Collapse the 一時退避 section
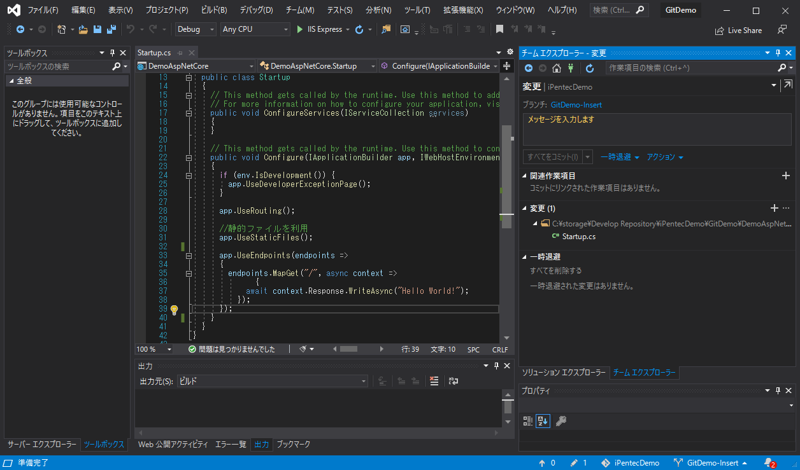800x470 pixels. (524, 257)
